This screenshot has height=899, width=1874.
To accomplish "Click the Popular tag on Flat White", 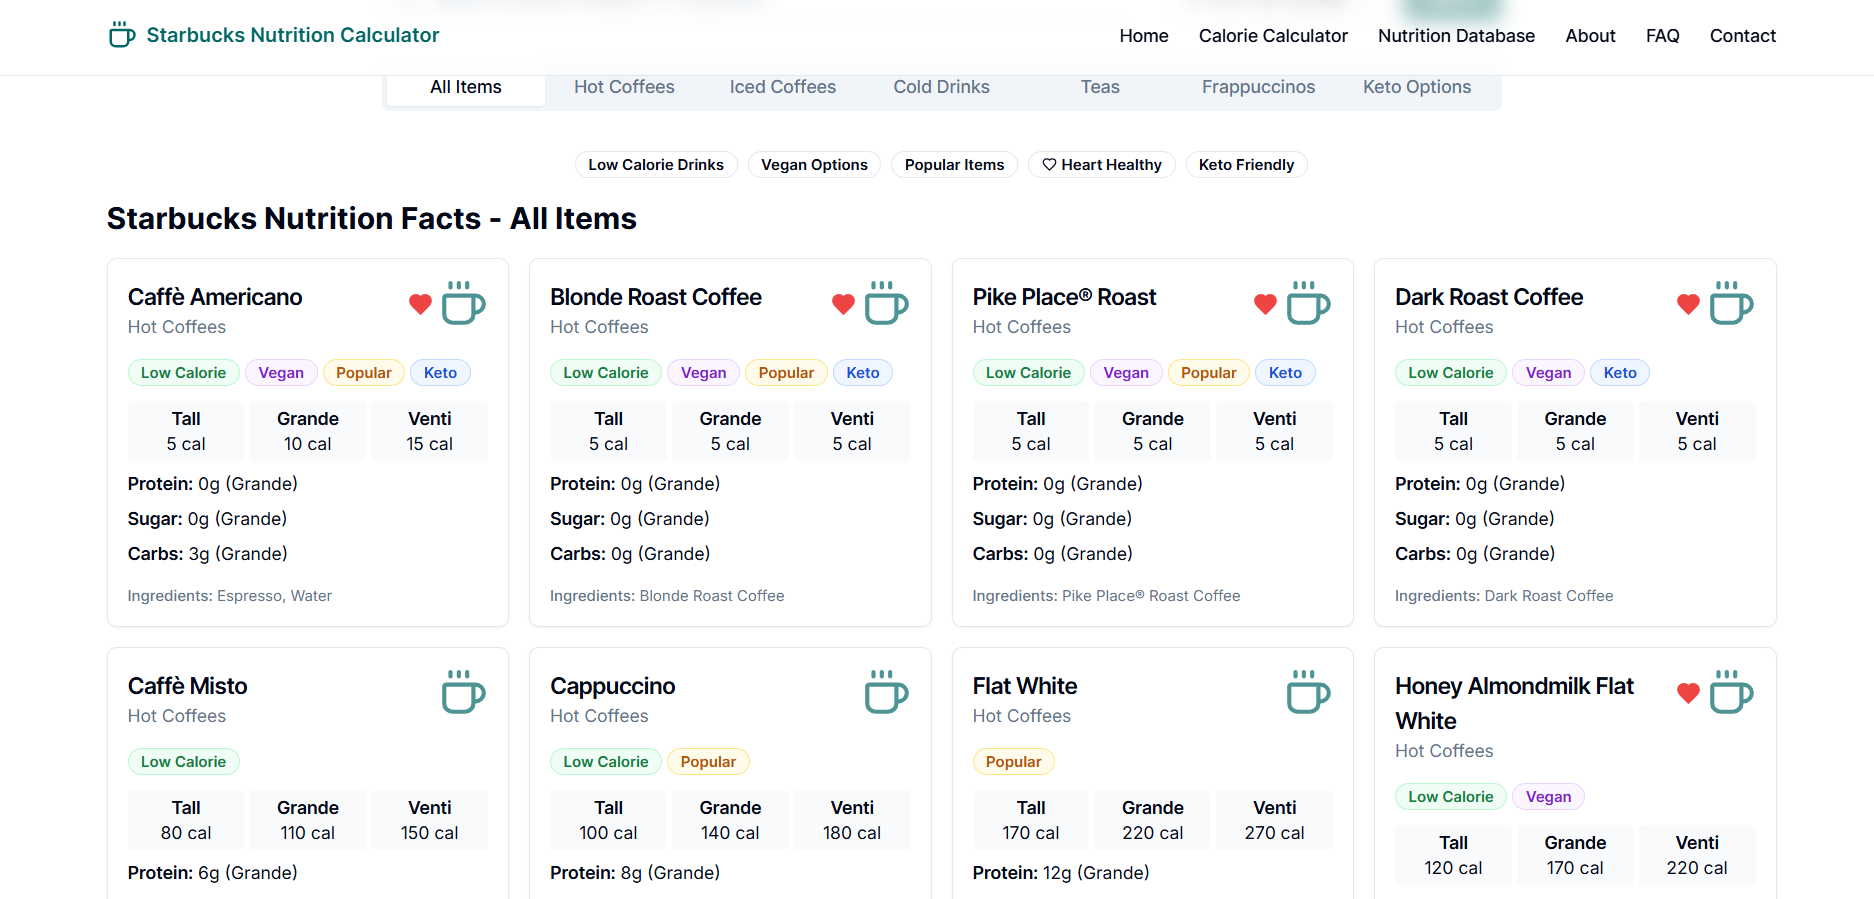I will pos(1013,762).
